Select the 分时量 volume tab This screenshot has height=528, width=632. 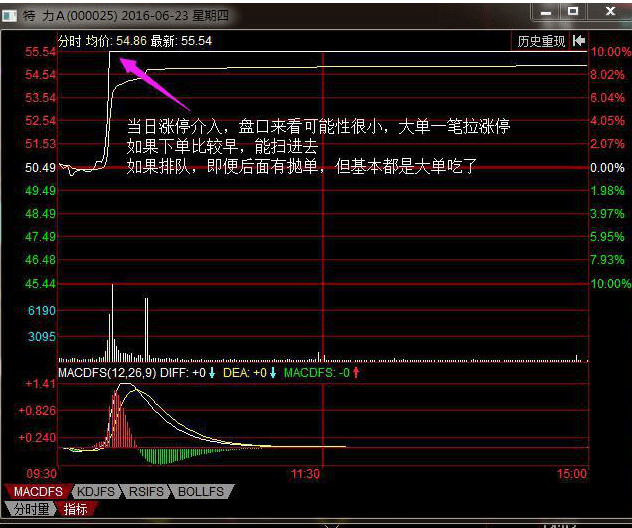tap(31, 509)
